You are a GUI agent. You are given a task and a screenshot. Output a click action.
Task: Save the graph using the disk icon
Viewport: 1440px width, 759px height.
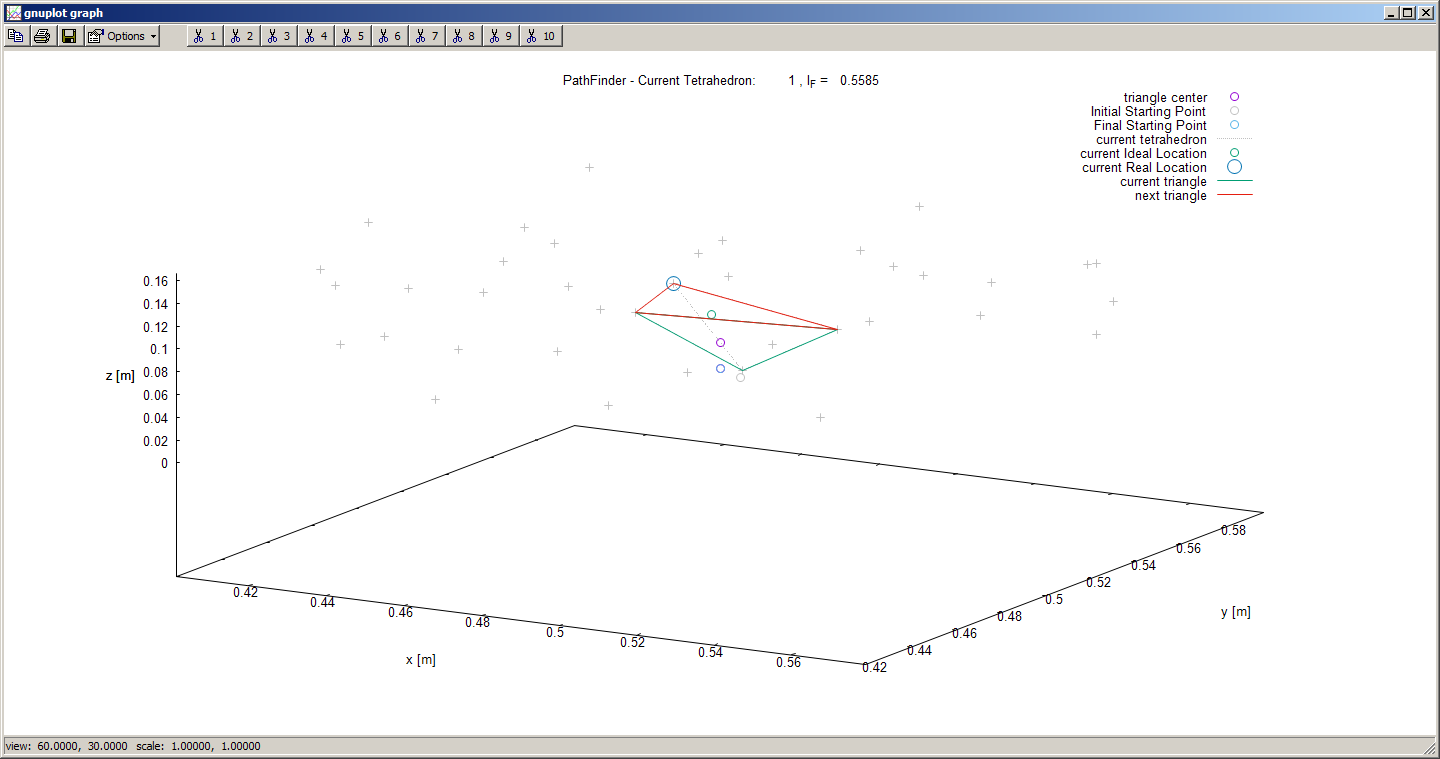pyautogui.click(x=69, y=35)
